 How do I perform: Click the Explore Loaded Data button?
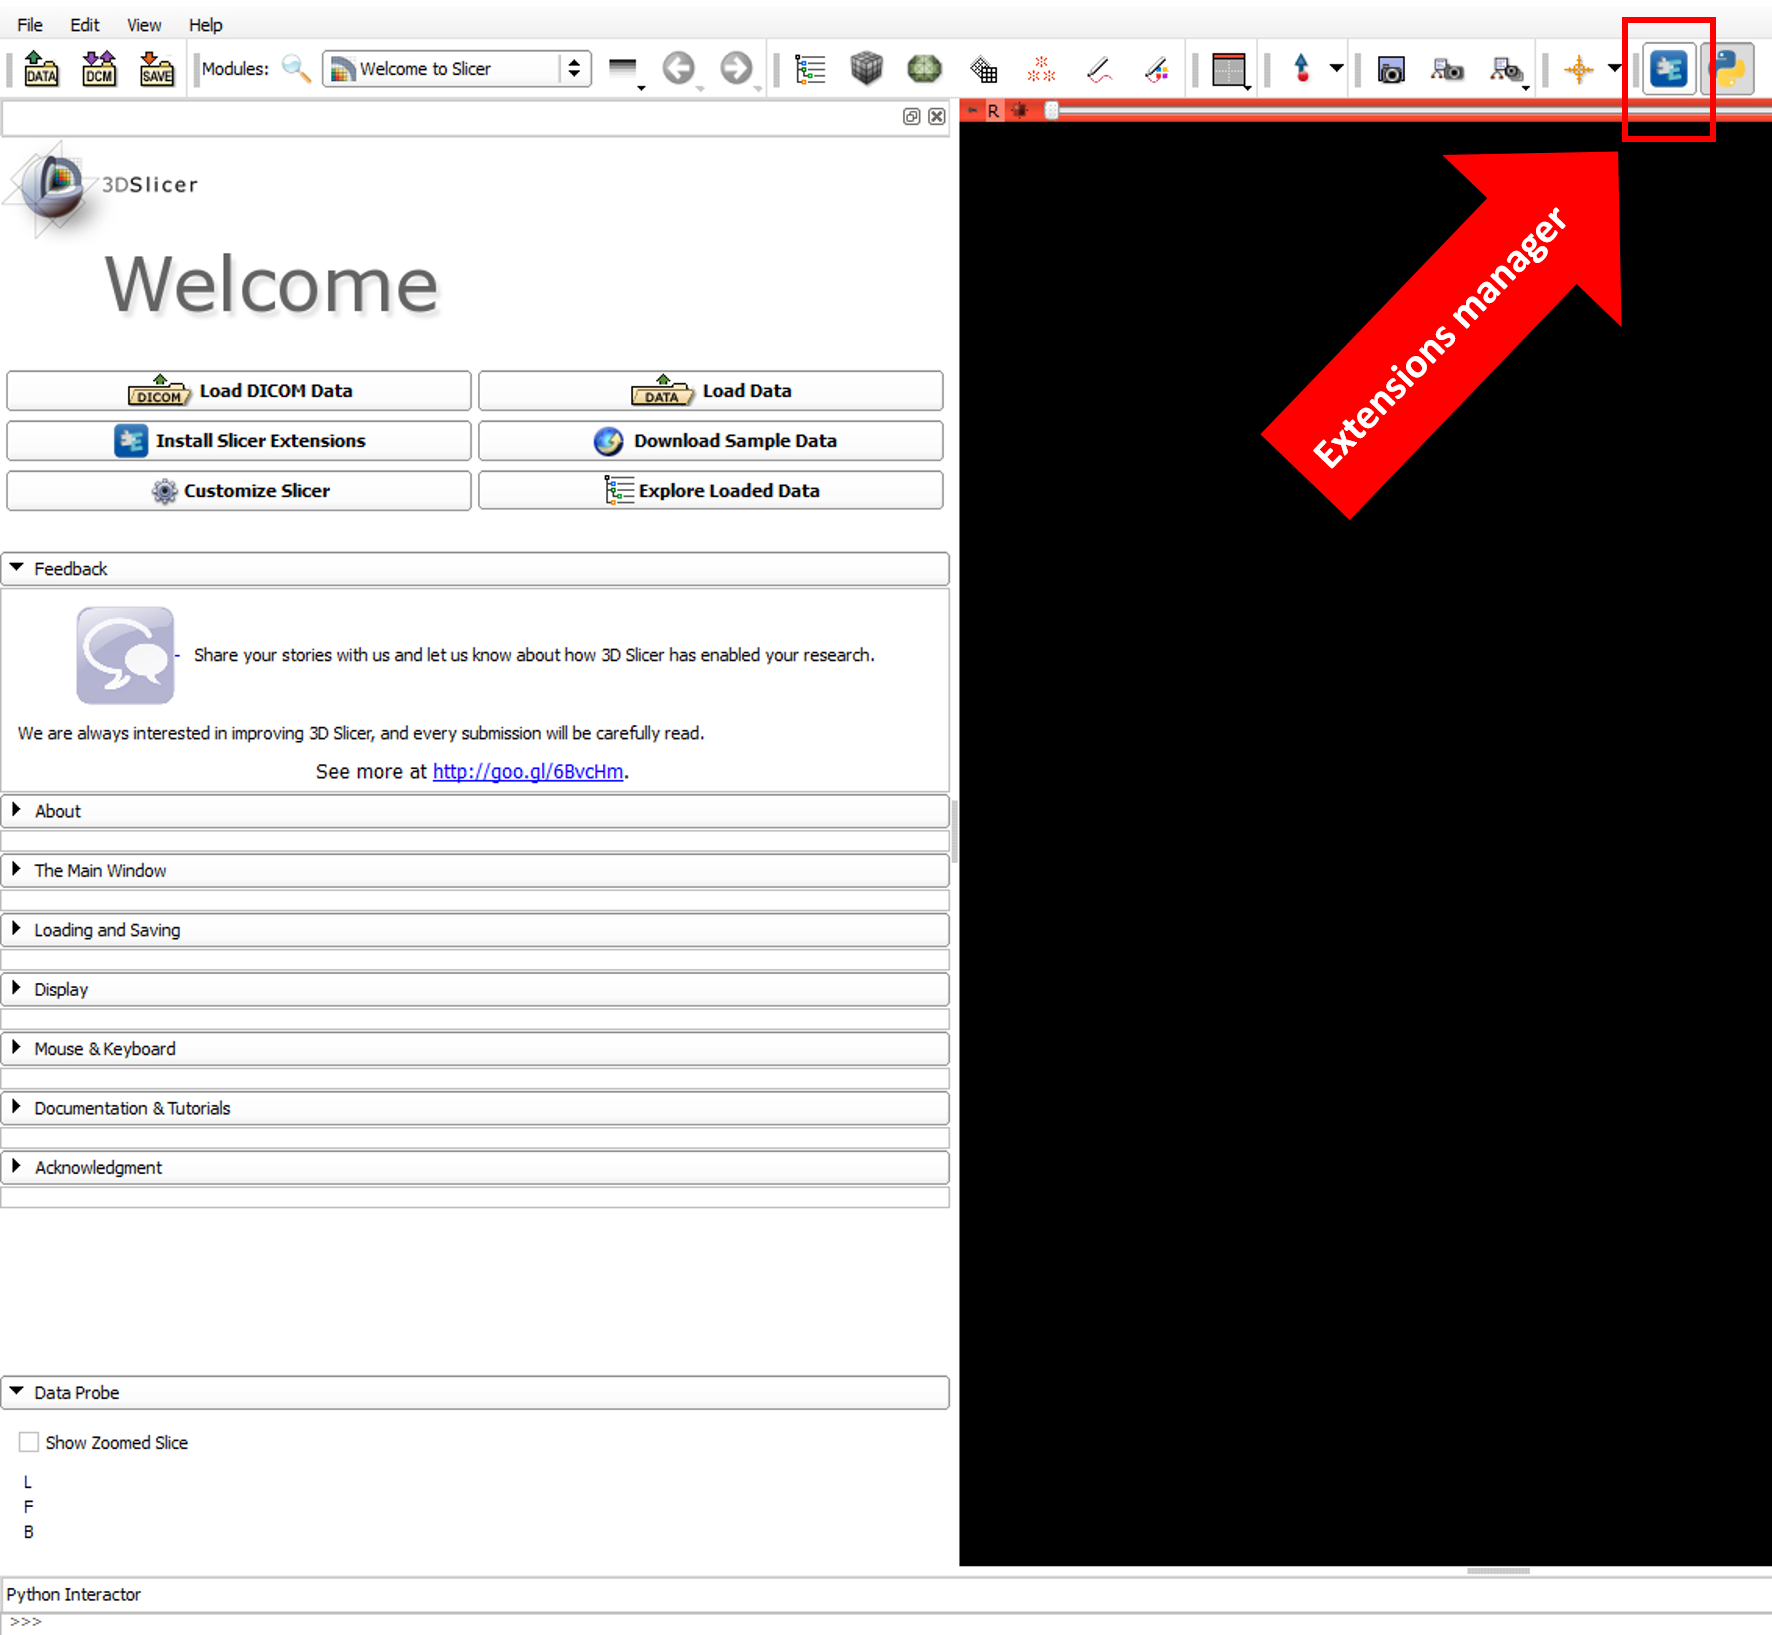coord(711,491)
